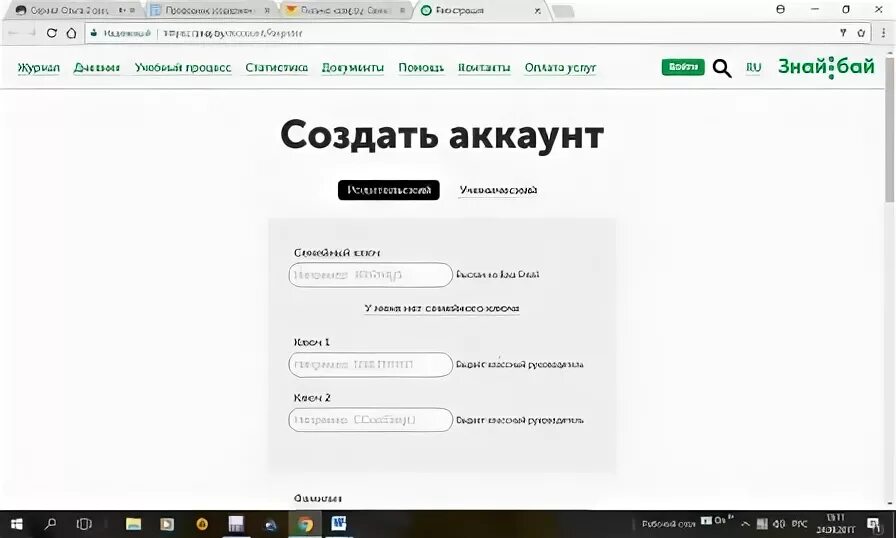Close the second browser tab
This screenshot has width=896, height=538.
coord(267,10)
